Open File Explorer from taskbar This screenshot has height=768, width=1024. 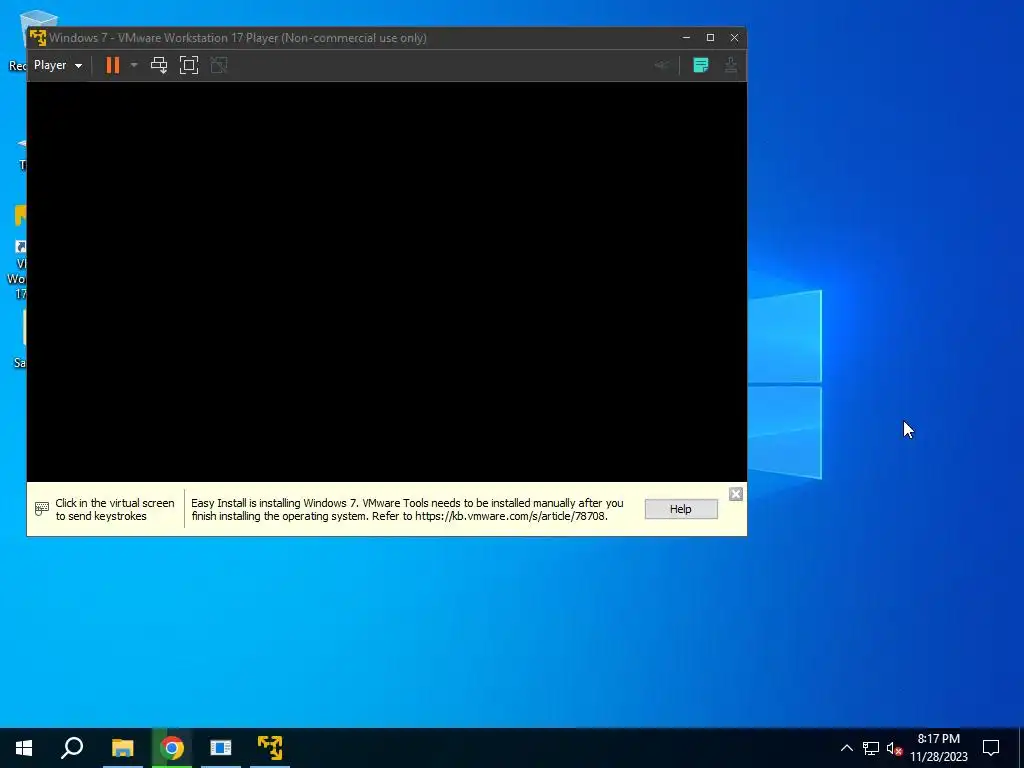[x=122, y=748]
